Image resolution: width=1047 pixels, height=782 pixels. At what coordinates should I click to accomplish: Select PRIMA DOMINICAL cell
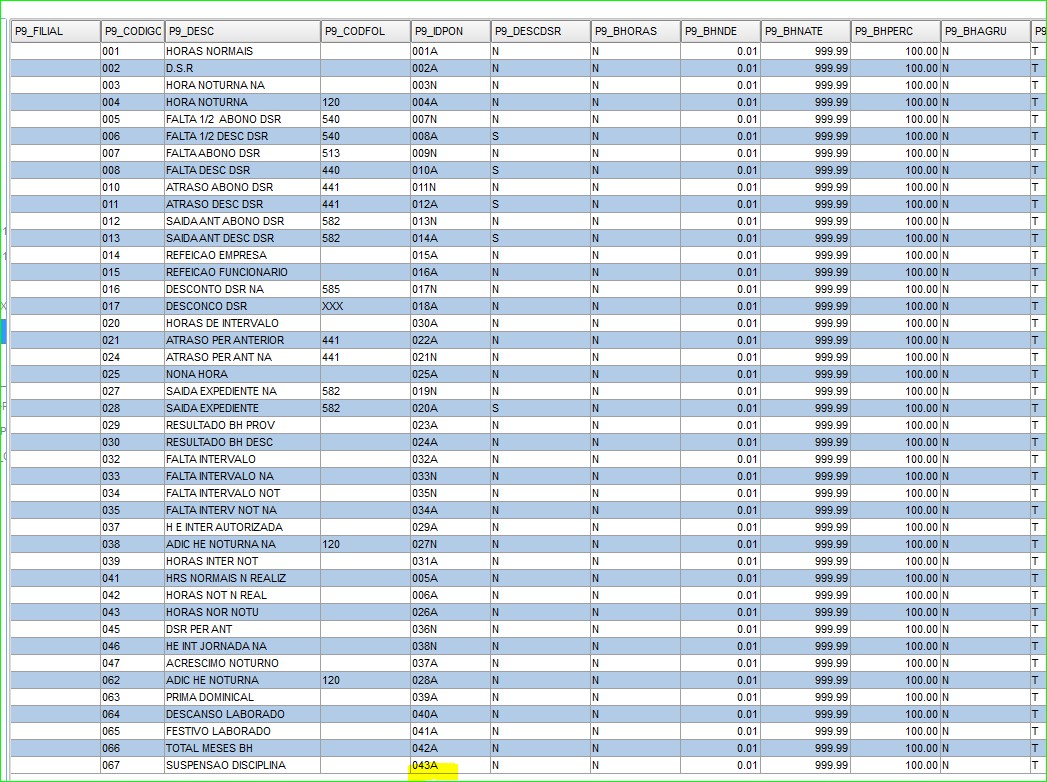click(242, 698)
